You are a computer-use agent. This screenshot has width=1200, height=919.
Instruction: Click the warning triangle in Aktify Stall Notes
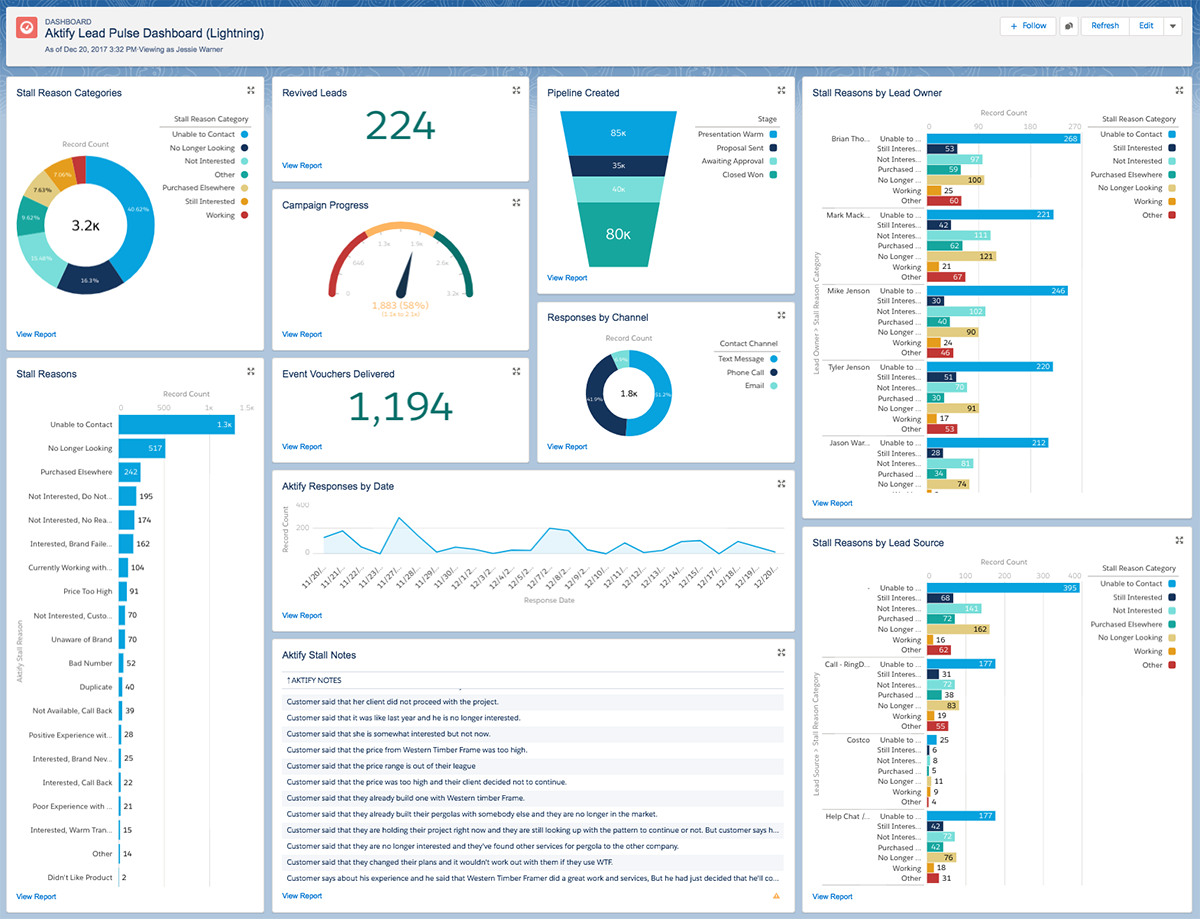[x=776, y=895]
